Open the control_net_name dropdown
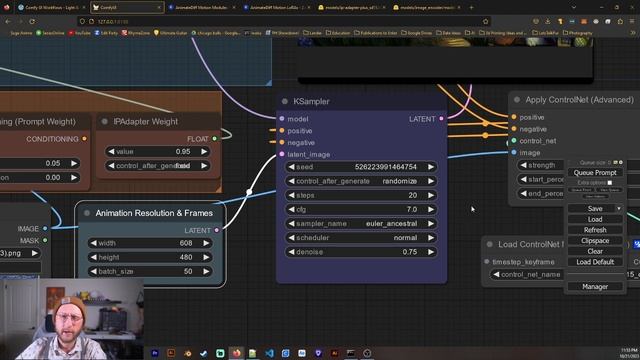 (x=527, y=274)
